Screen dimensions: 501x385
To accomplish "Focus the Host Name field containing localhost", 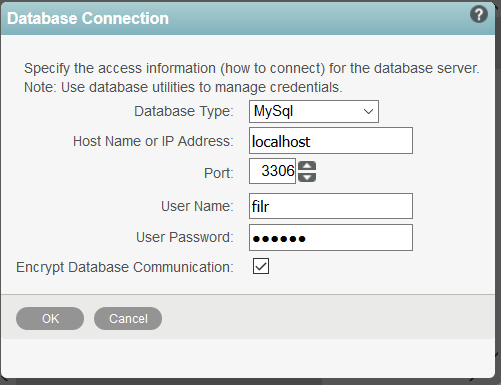I will pos(331,141).
